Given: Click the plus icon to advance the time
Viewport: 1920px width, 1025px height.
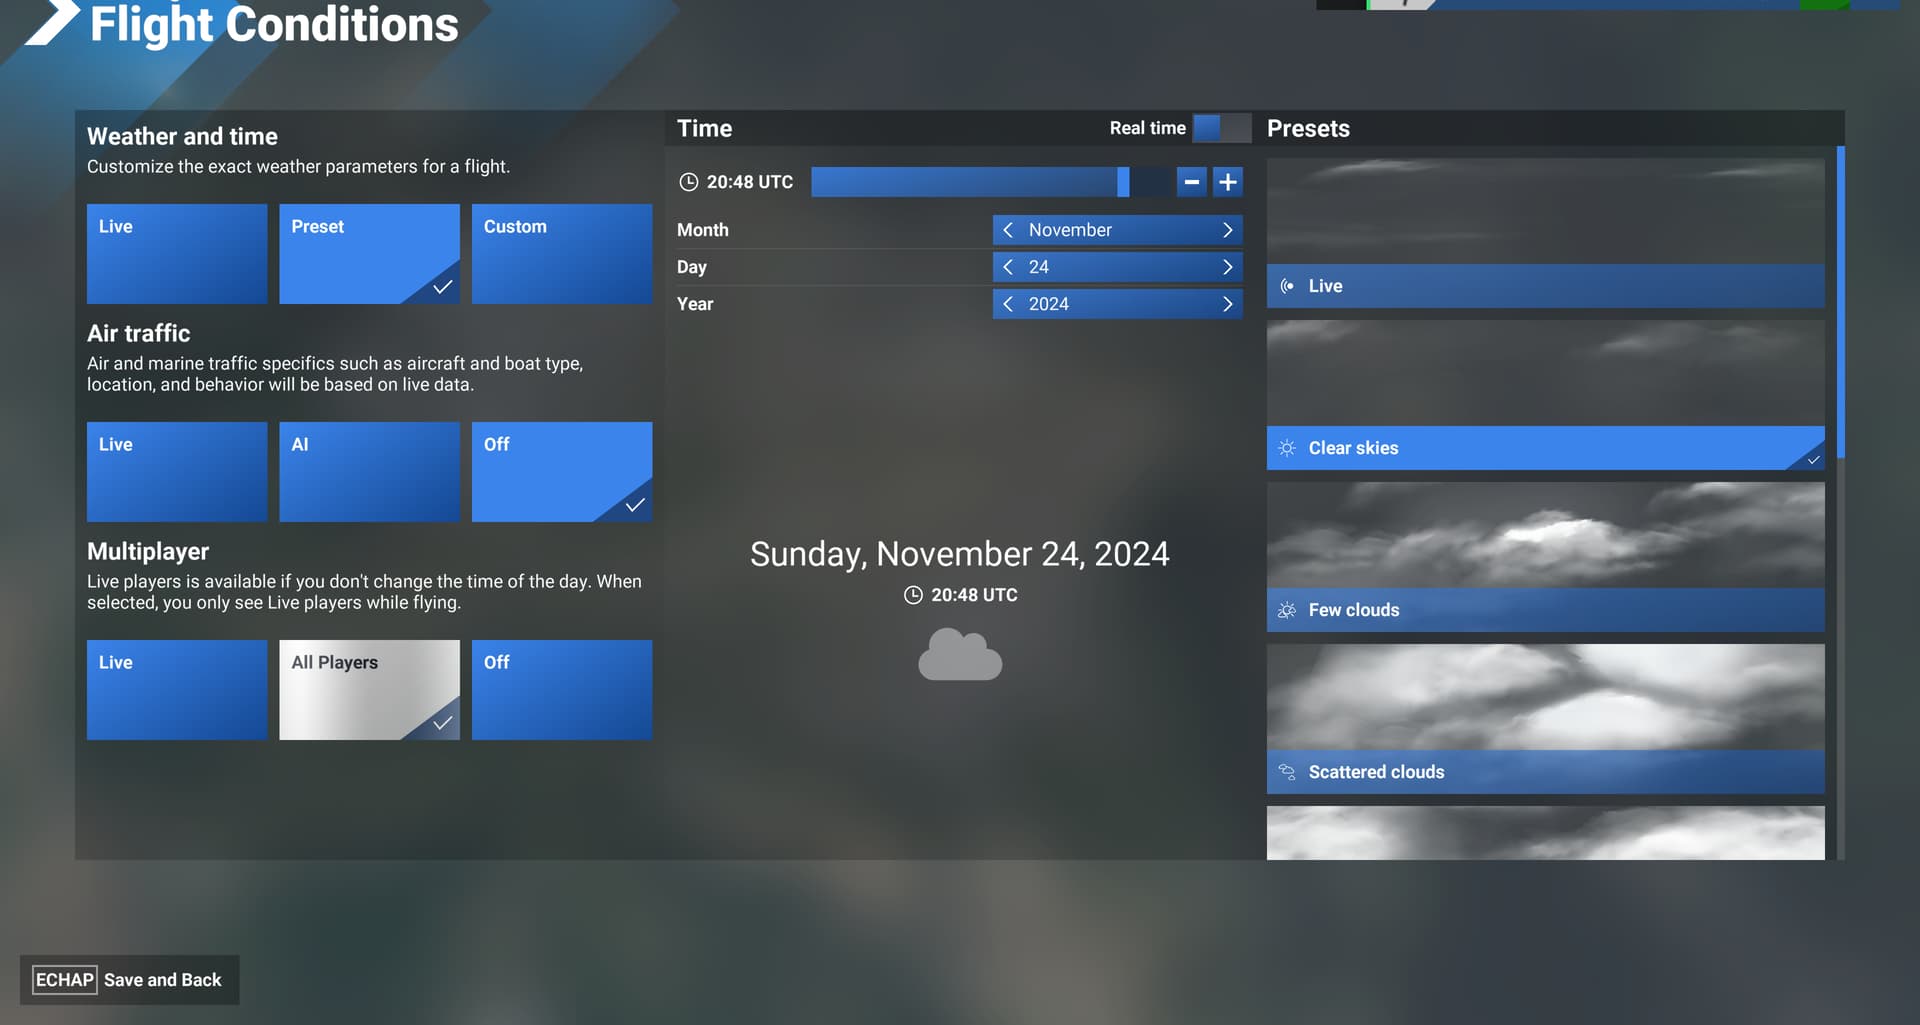Looking at the screenshot, I should pos(1228,182).
